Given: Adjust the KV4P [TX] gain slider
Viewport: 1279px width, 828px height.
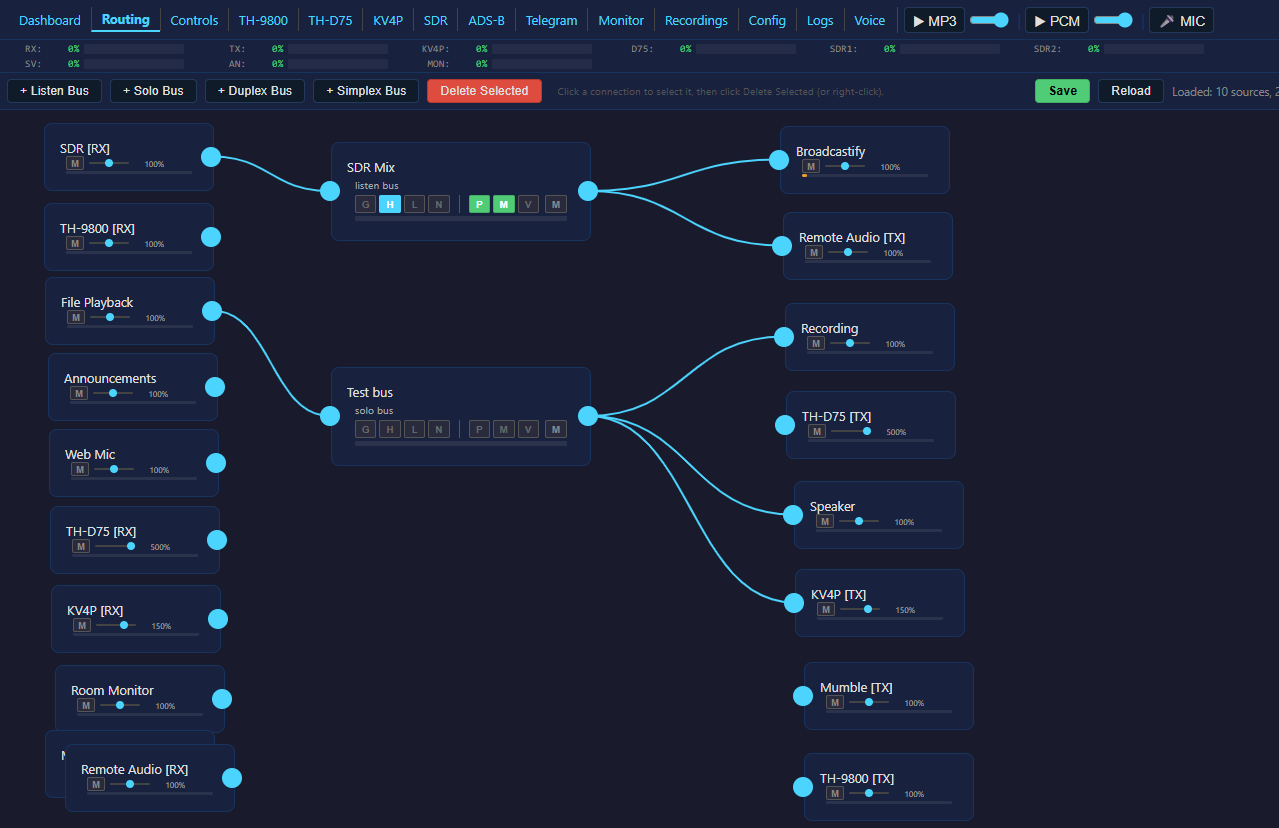Looking at the screenshot, I should [x=860, y=609].
